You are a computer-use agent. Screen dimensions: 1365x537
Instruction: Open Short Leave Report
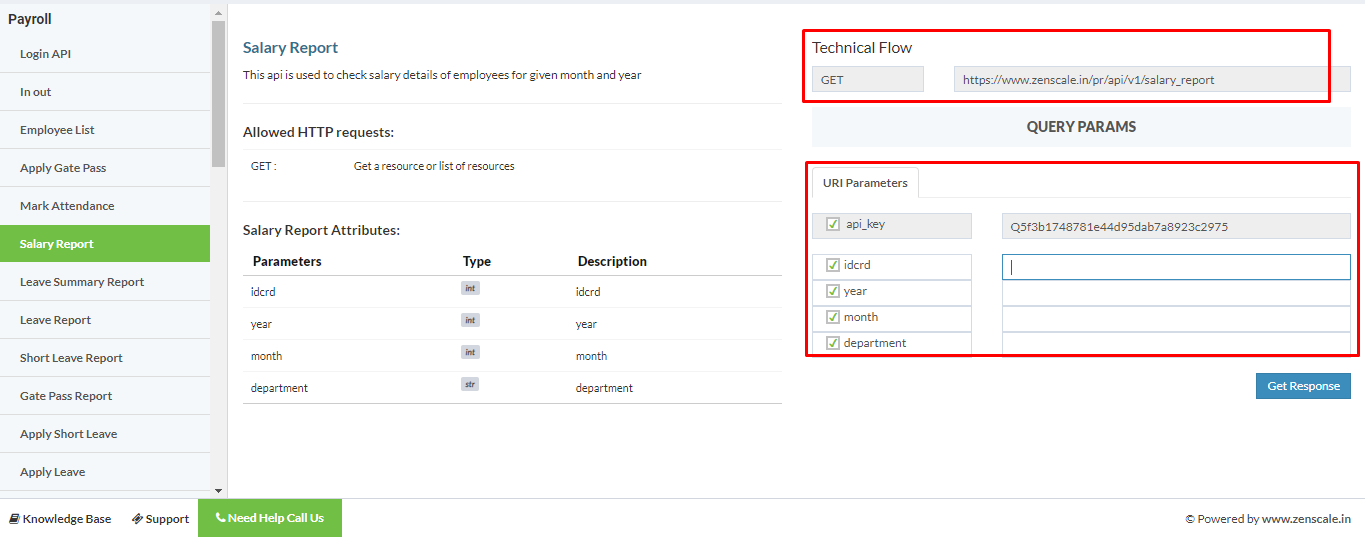coord(105,358)
